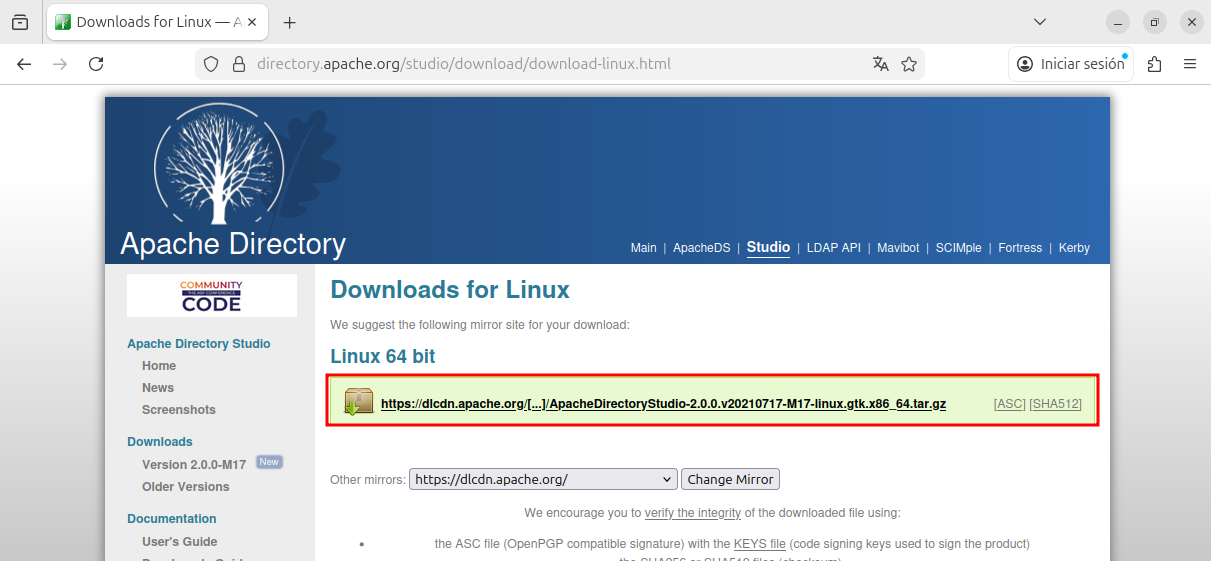Expand the Other mirrors dropdown
This screenshot has width=1211, height=561.
pos(543,479)
